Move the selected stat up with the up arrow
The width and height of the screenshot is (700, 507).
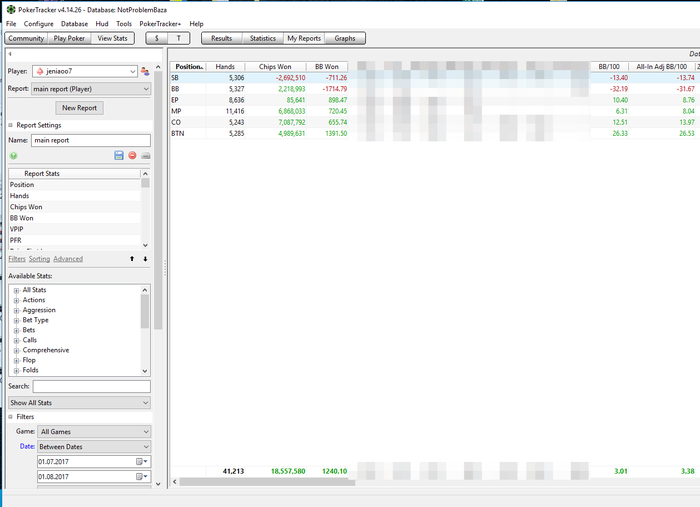click(x=132, y=259)
